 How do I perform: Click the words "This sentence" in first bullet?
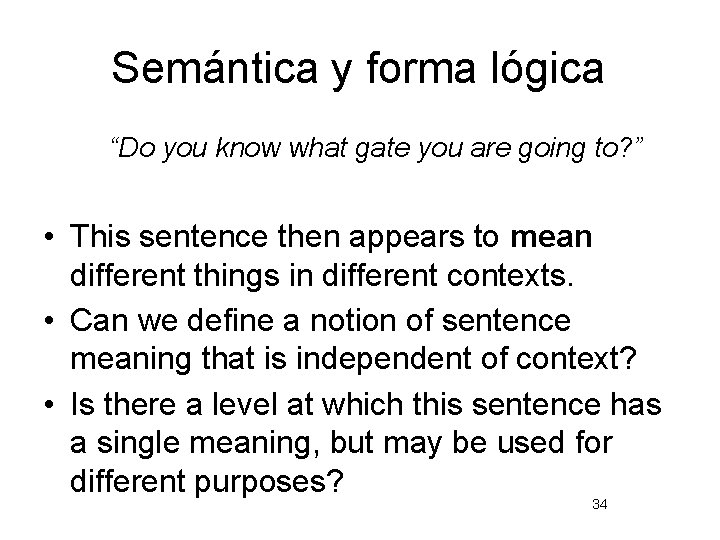coord(169,236)
